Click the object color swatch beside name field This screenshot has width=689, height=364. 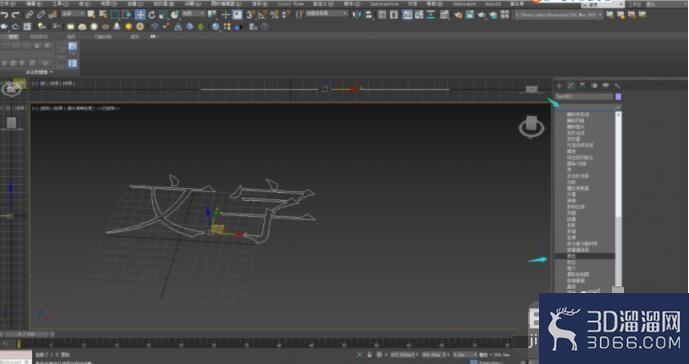618,97
